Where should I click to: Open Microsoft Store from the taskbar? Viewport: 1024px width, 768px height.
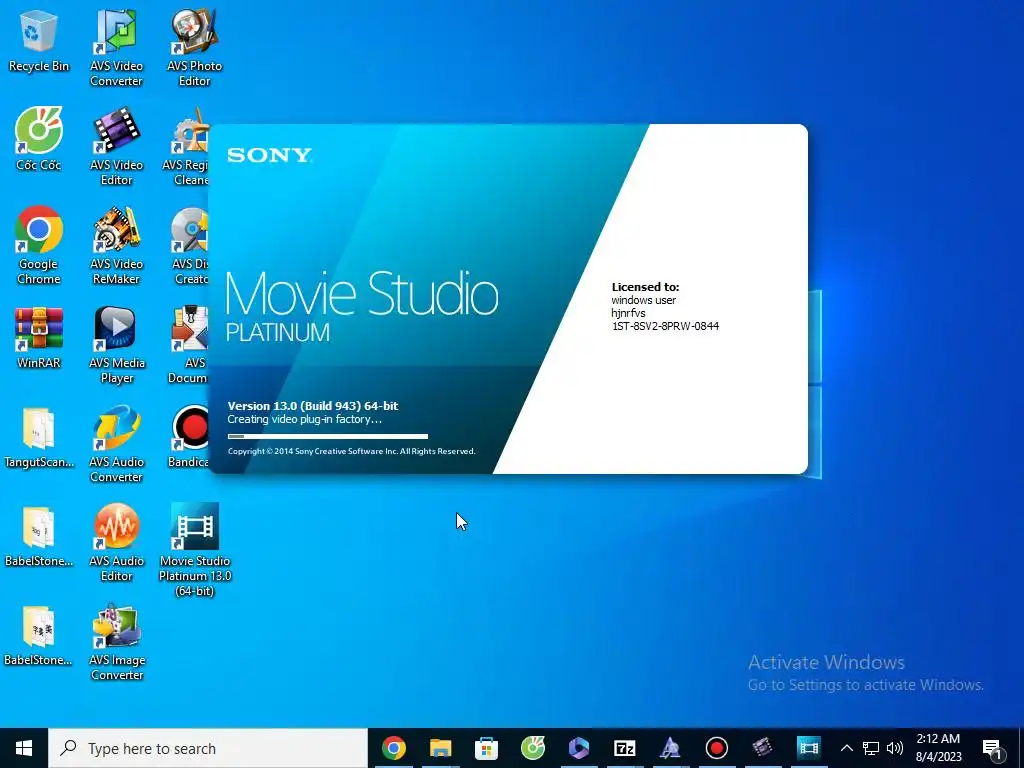(x=486, y=748)
